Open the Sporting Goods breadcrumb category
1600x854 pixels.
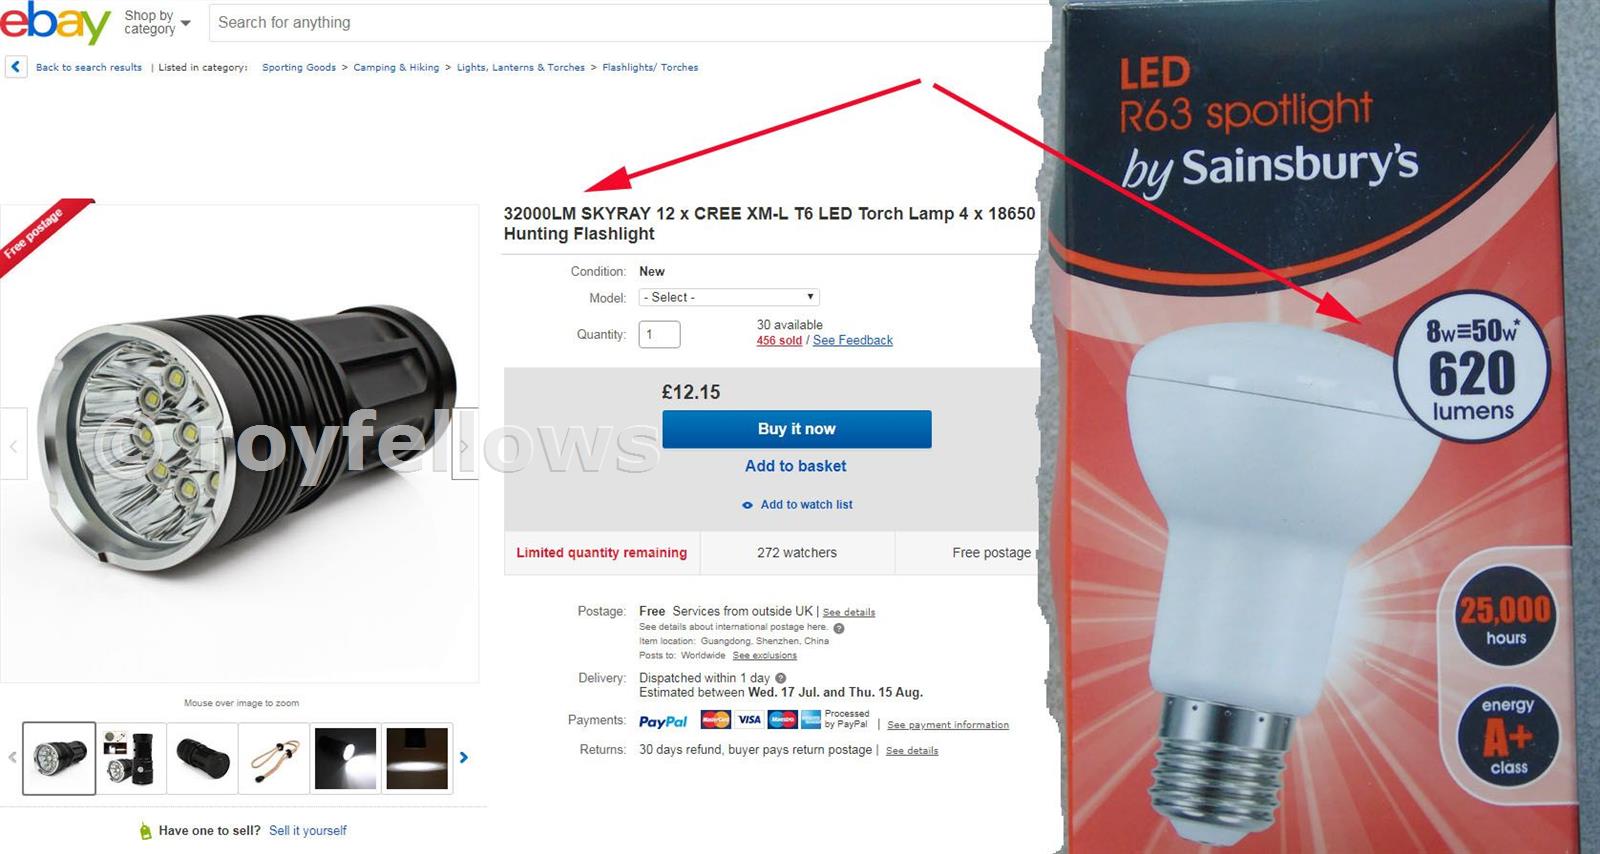pyautogui.click(x=299, y=67)
